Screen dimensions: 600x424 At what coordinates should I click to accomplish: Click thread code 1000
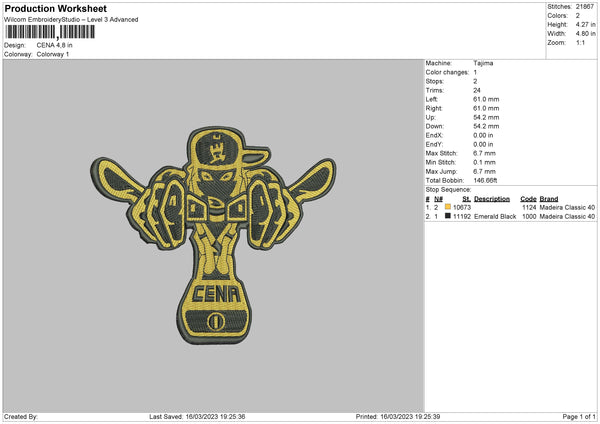pyautogui.click(x=529, y=217)
